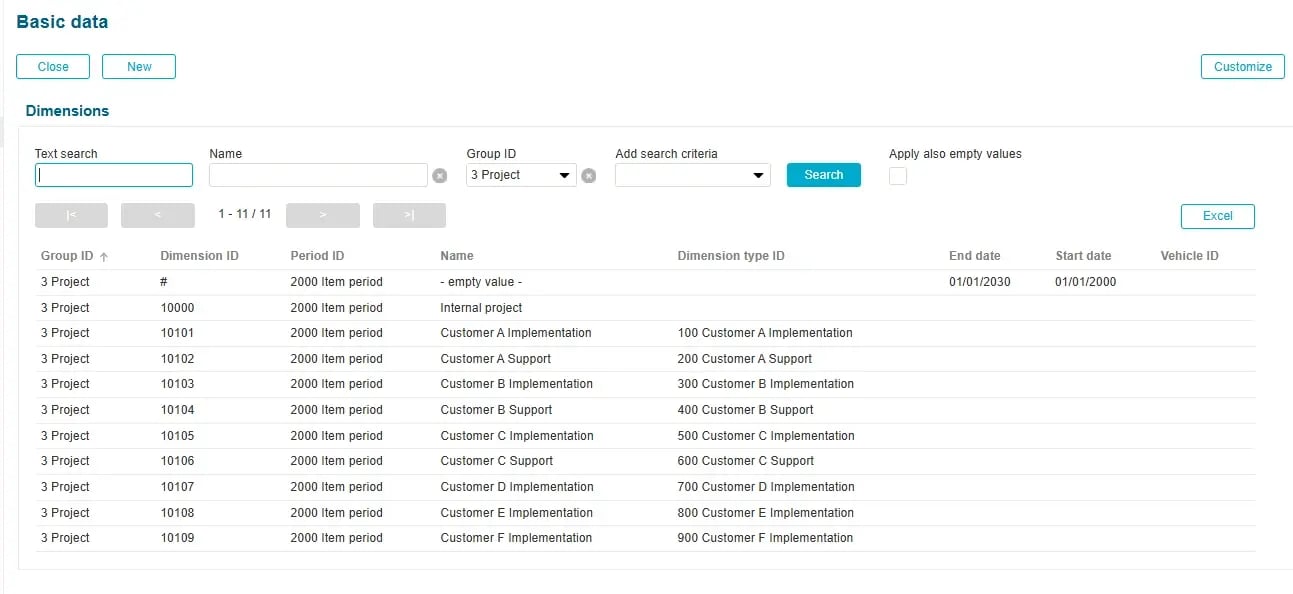
Task: Click the clear icon next to Name field
Action: [x=440, y=175]
